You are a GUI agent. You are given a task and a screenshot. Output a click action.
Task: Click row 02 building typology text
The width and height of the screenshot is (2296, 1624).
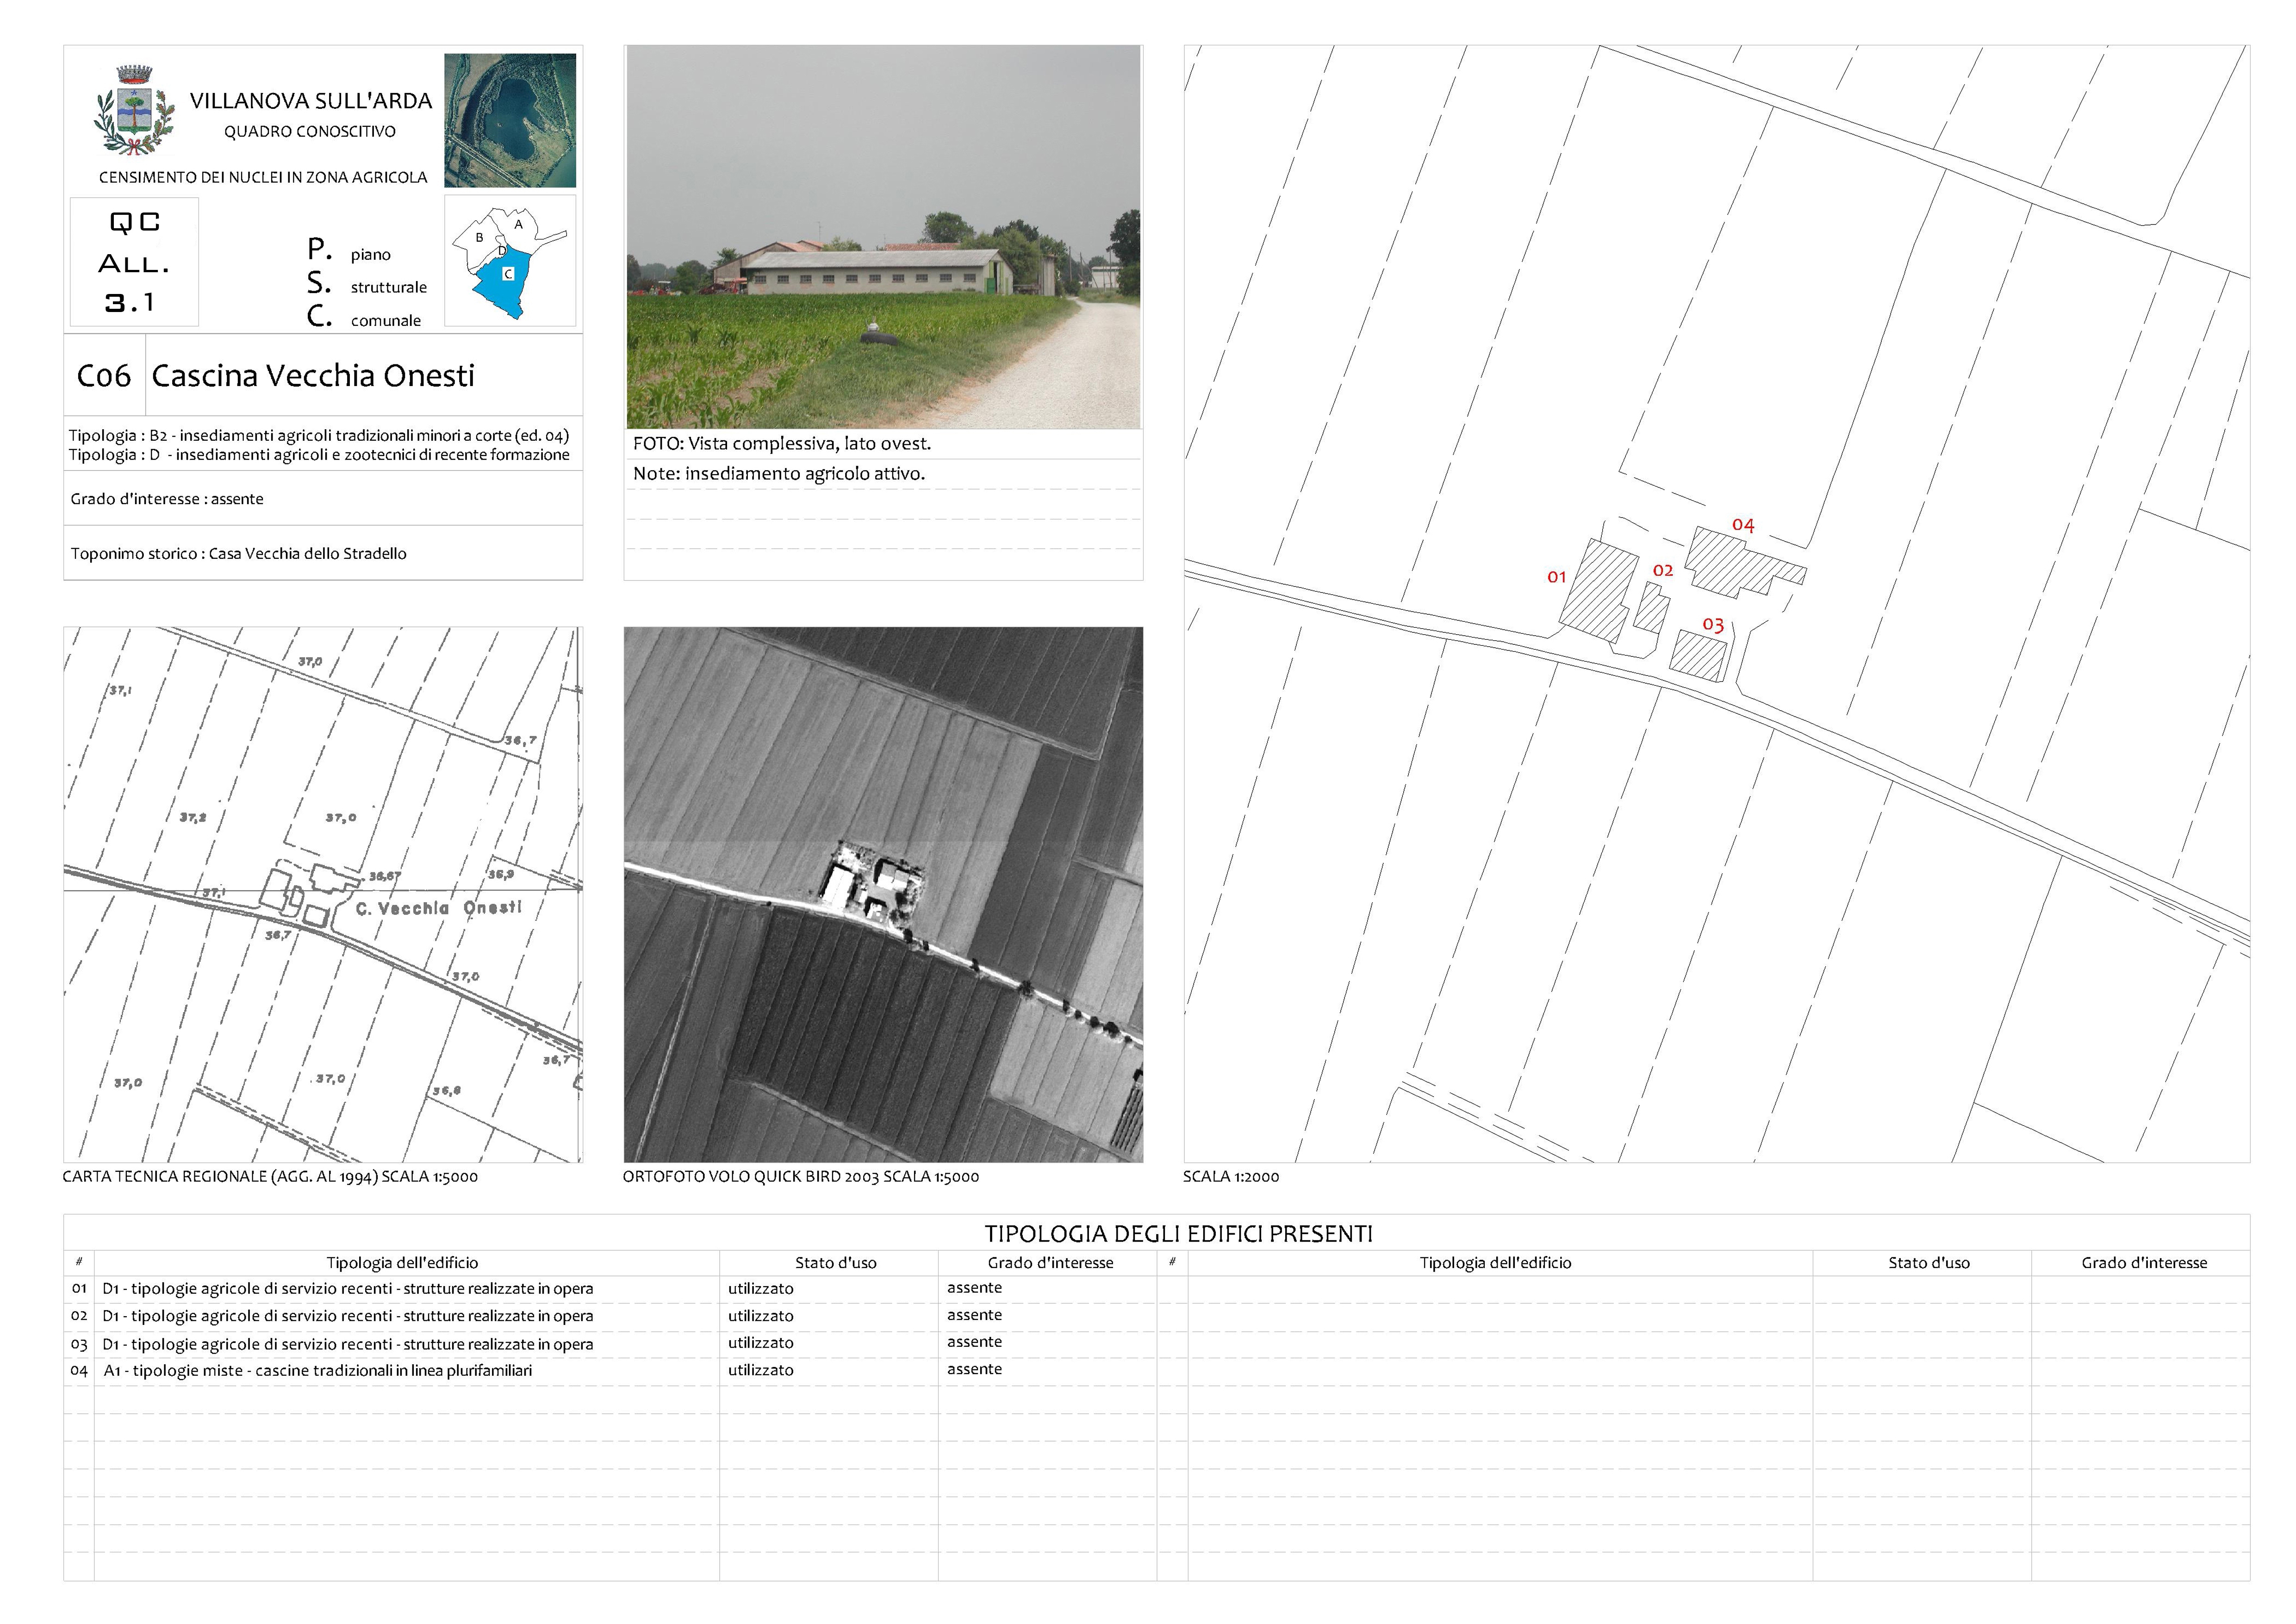tap(348, 1317)
